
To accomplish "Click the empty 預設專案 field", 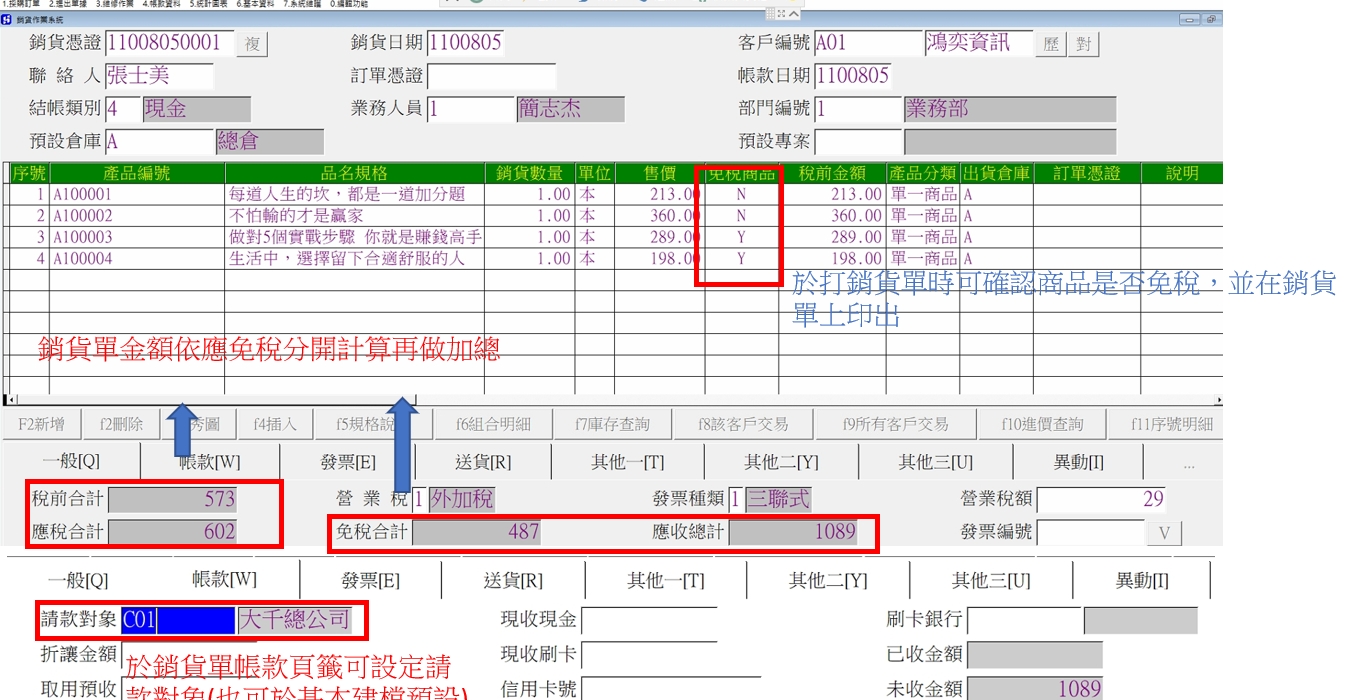I will [x=858, y=142].
